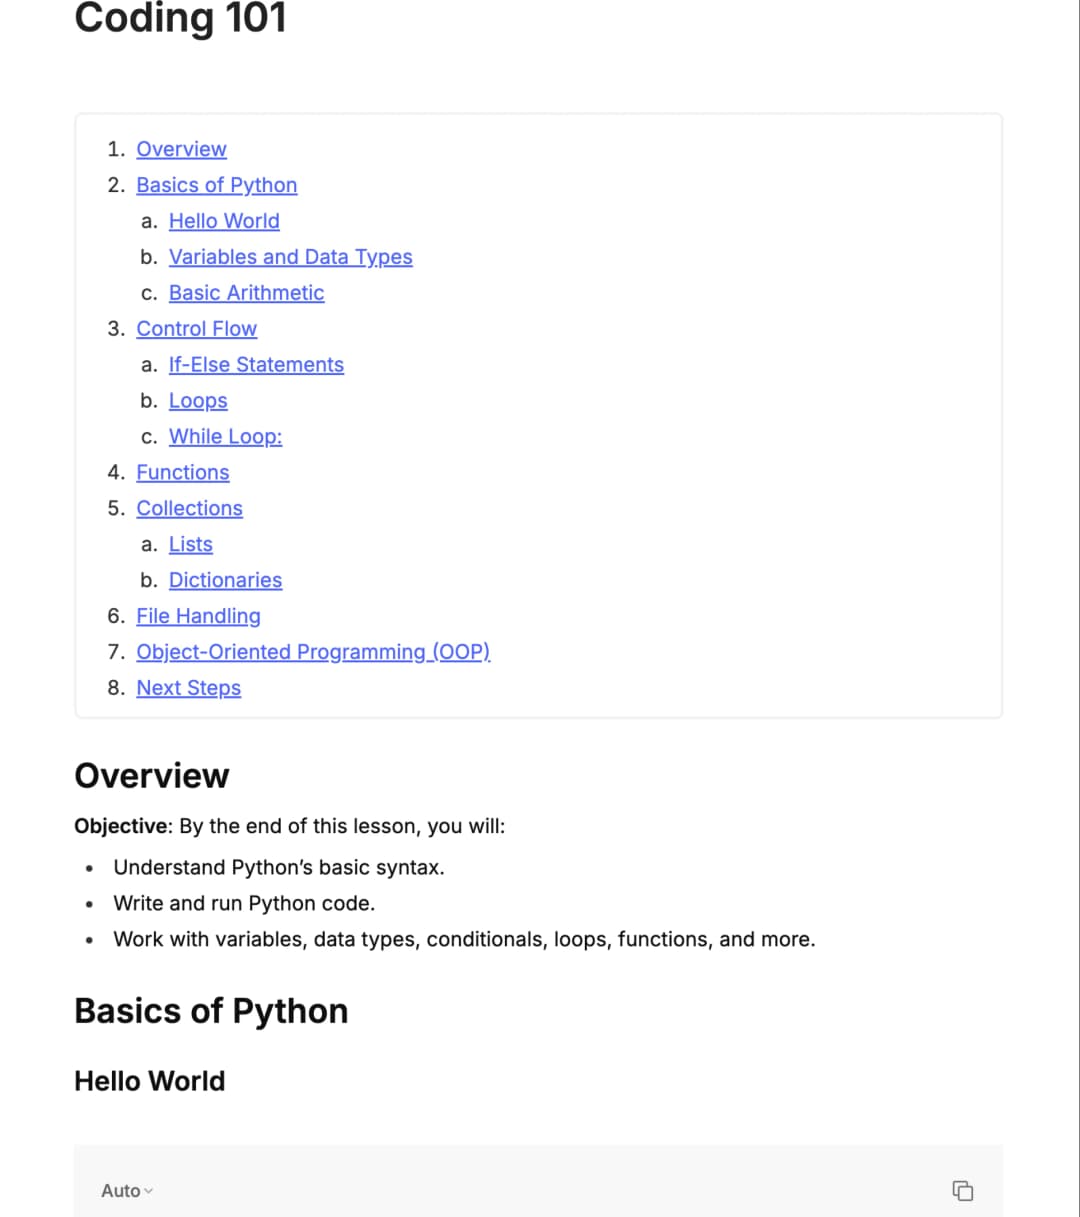Click the Lists link

click(x=190, y=545)
